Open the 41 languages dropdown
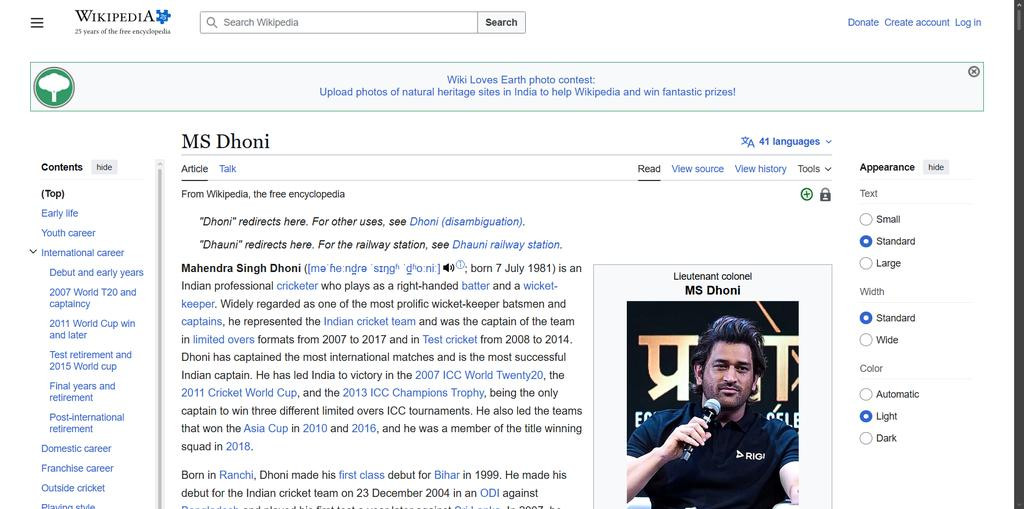The width and height of the screenshot is (1024, 509). [787, 142]
